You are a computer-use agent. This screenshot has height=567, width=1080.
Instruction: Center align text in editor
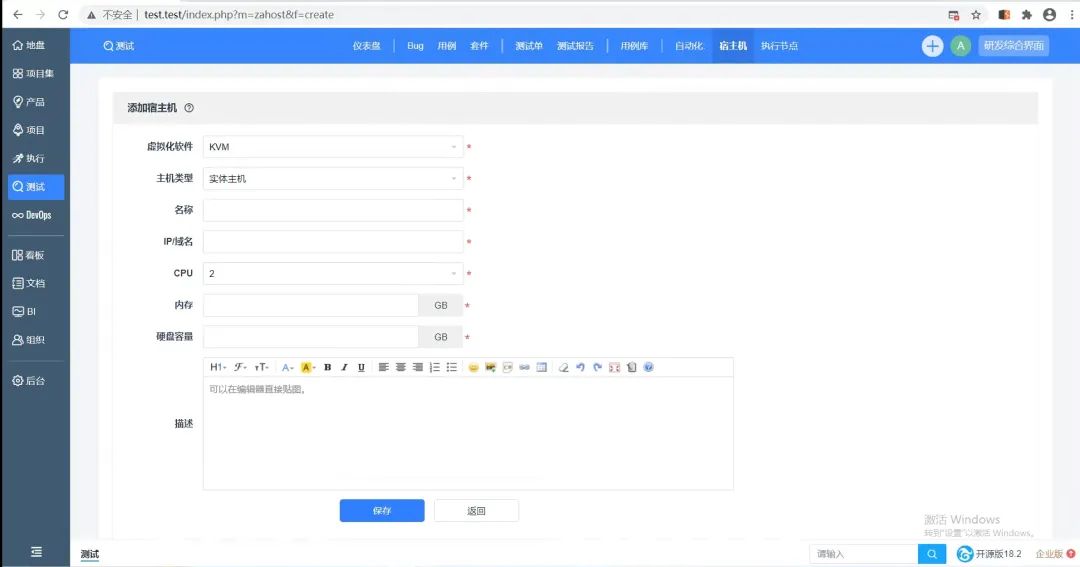(401, 367)
